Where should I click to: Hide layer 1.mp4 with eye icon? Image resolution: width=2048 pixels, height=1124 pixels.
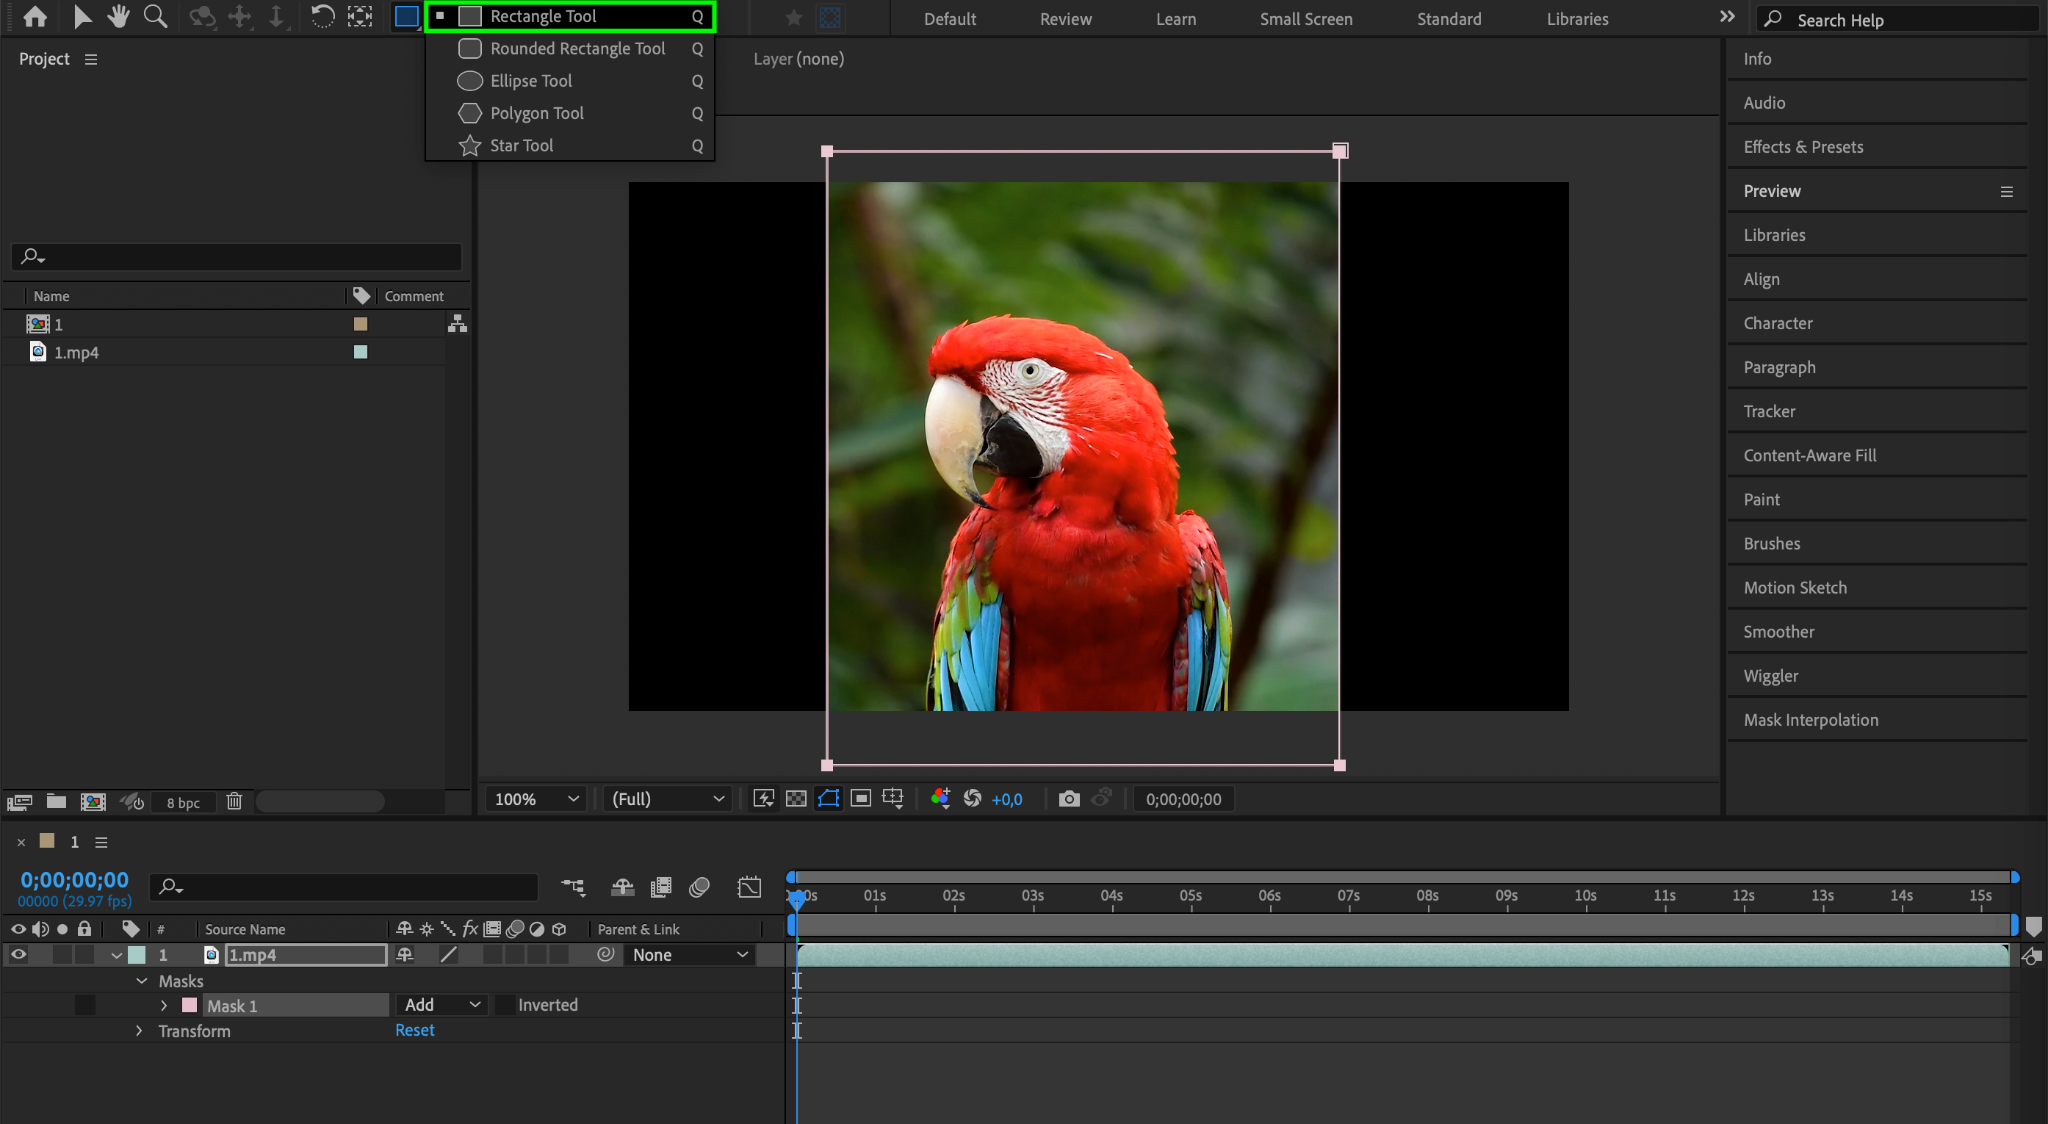pos(18,955)
